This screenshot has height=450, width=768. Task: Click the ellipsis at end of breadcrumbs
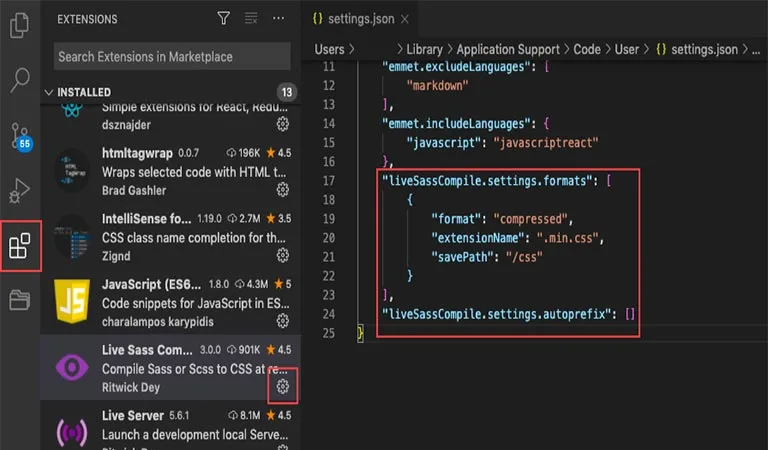point(756,50)
